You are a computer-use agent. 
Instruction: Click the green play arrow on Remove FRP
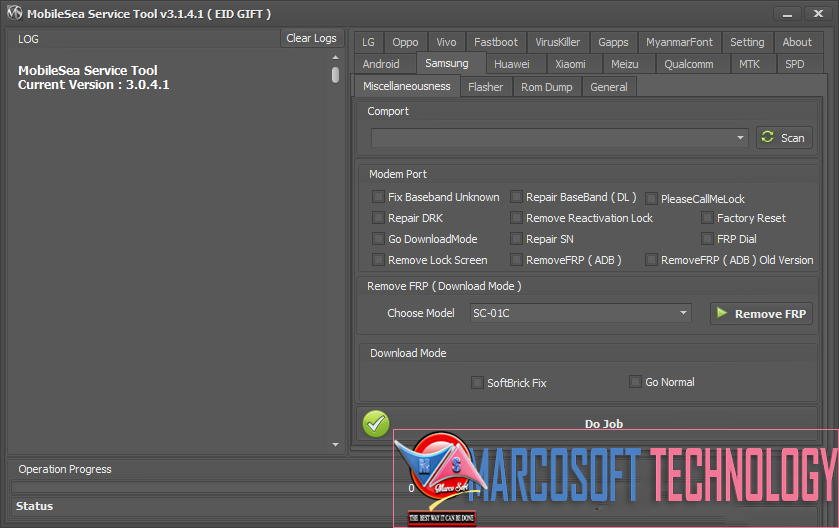pyautogui.click(x=722, y=313)
